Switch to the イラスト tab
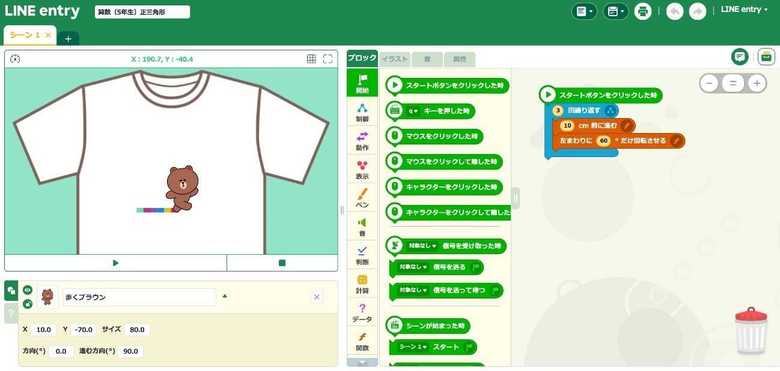Viewport: 780px width, 371px height. [394, 59]
